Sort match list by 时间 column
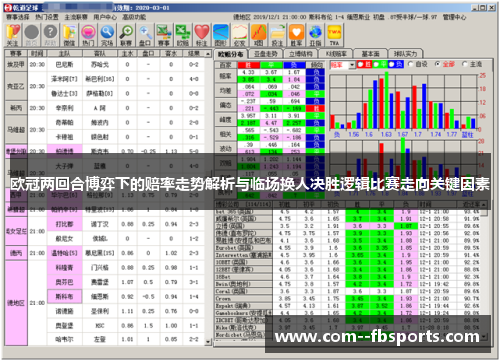Image resolution: width=500 pixels, height=362 pixels. [x=37, y=54]
